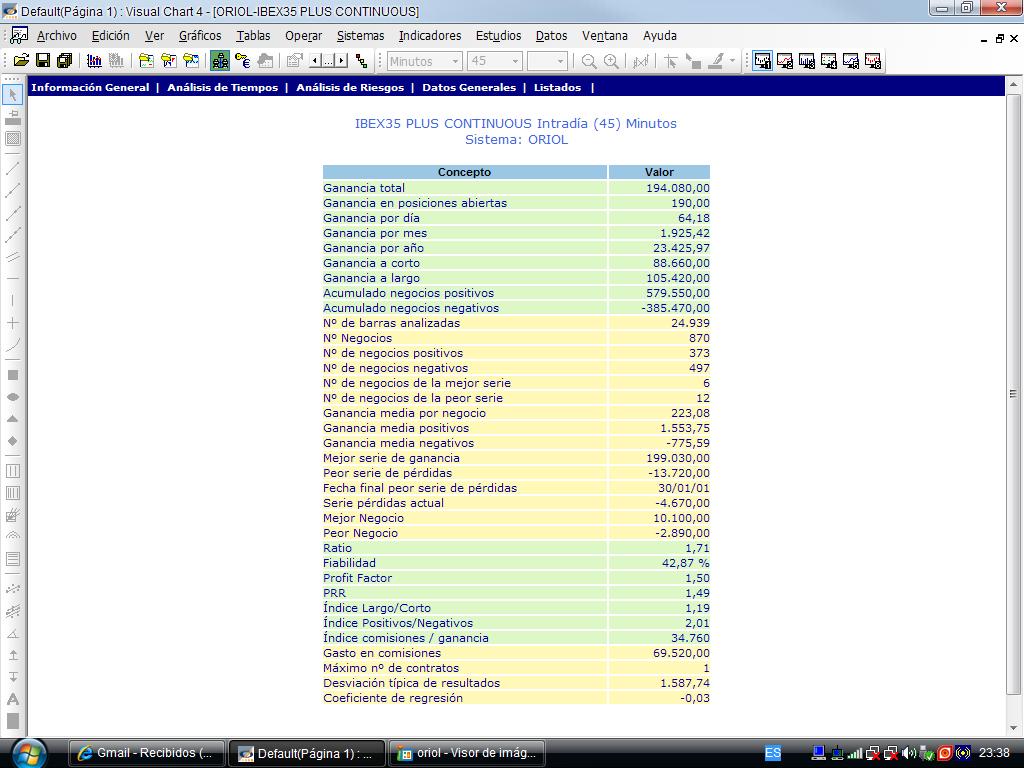
Task: Select the pointer arrow tool in sidebar
Action: point(13,95)
